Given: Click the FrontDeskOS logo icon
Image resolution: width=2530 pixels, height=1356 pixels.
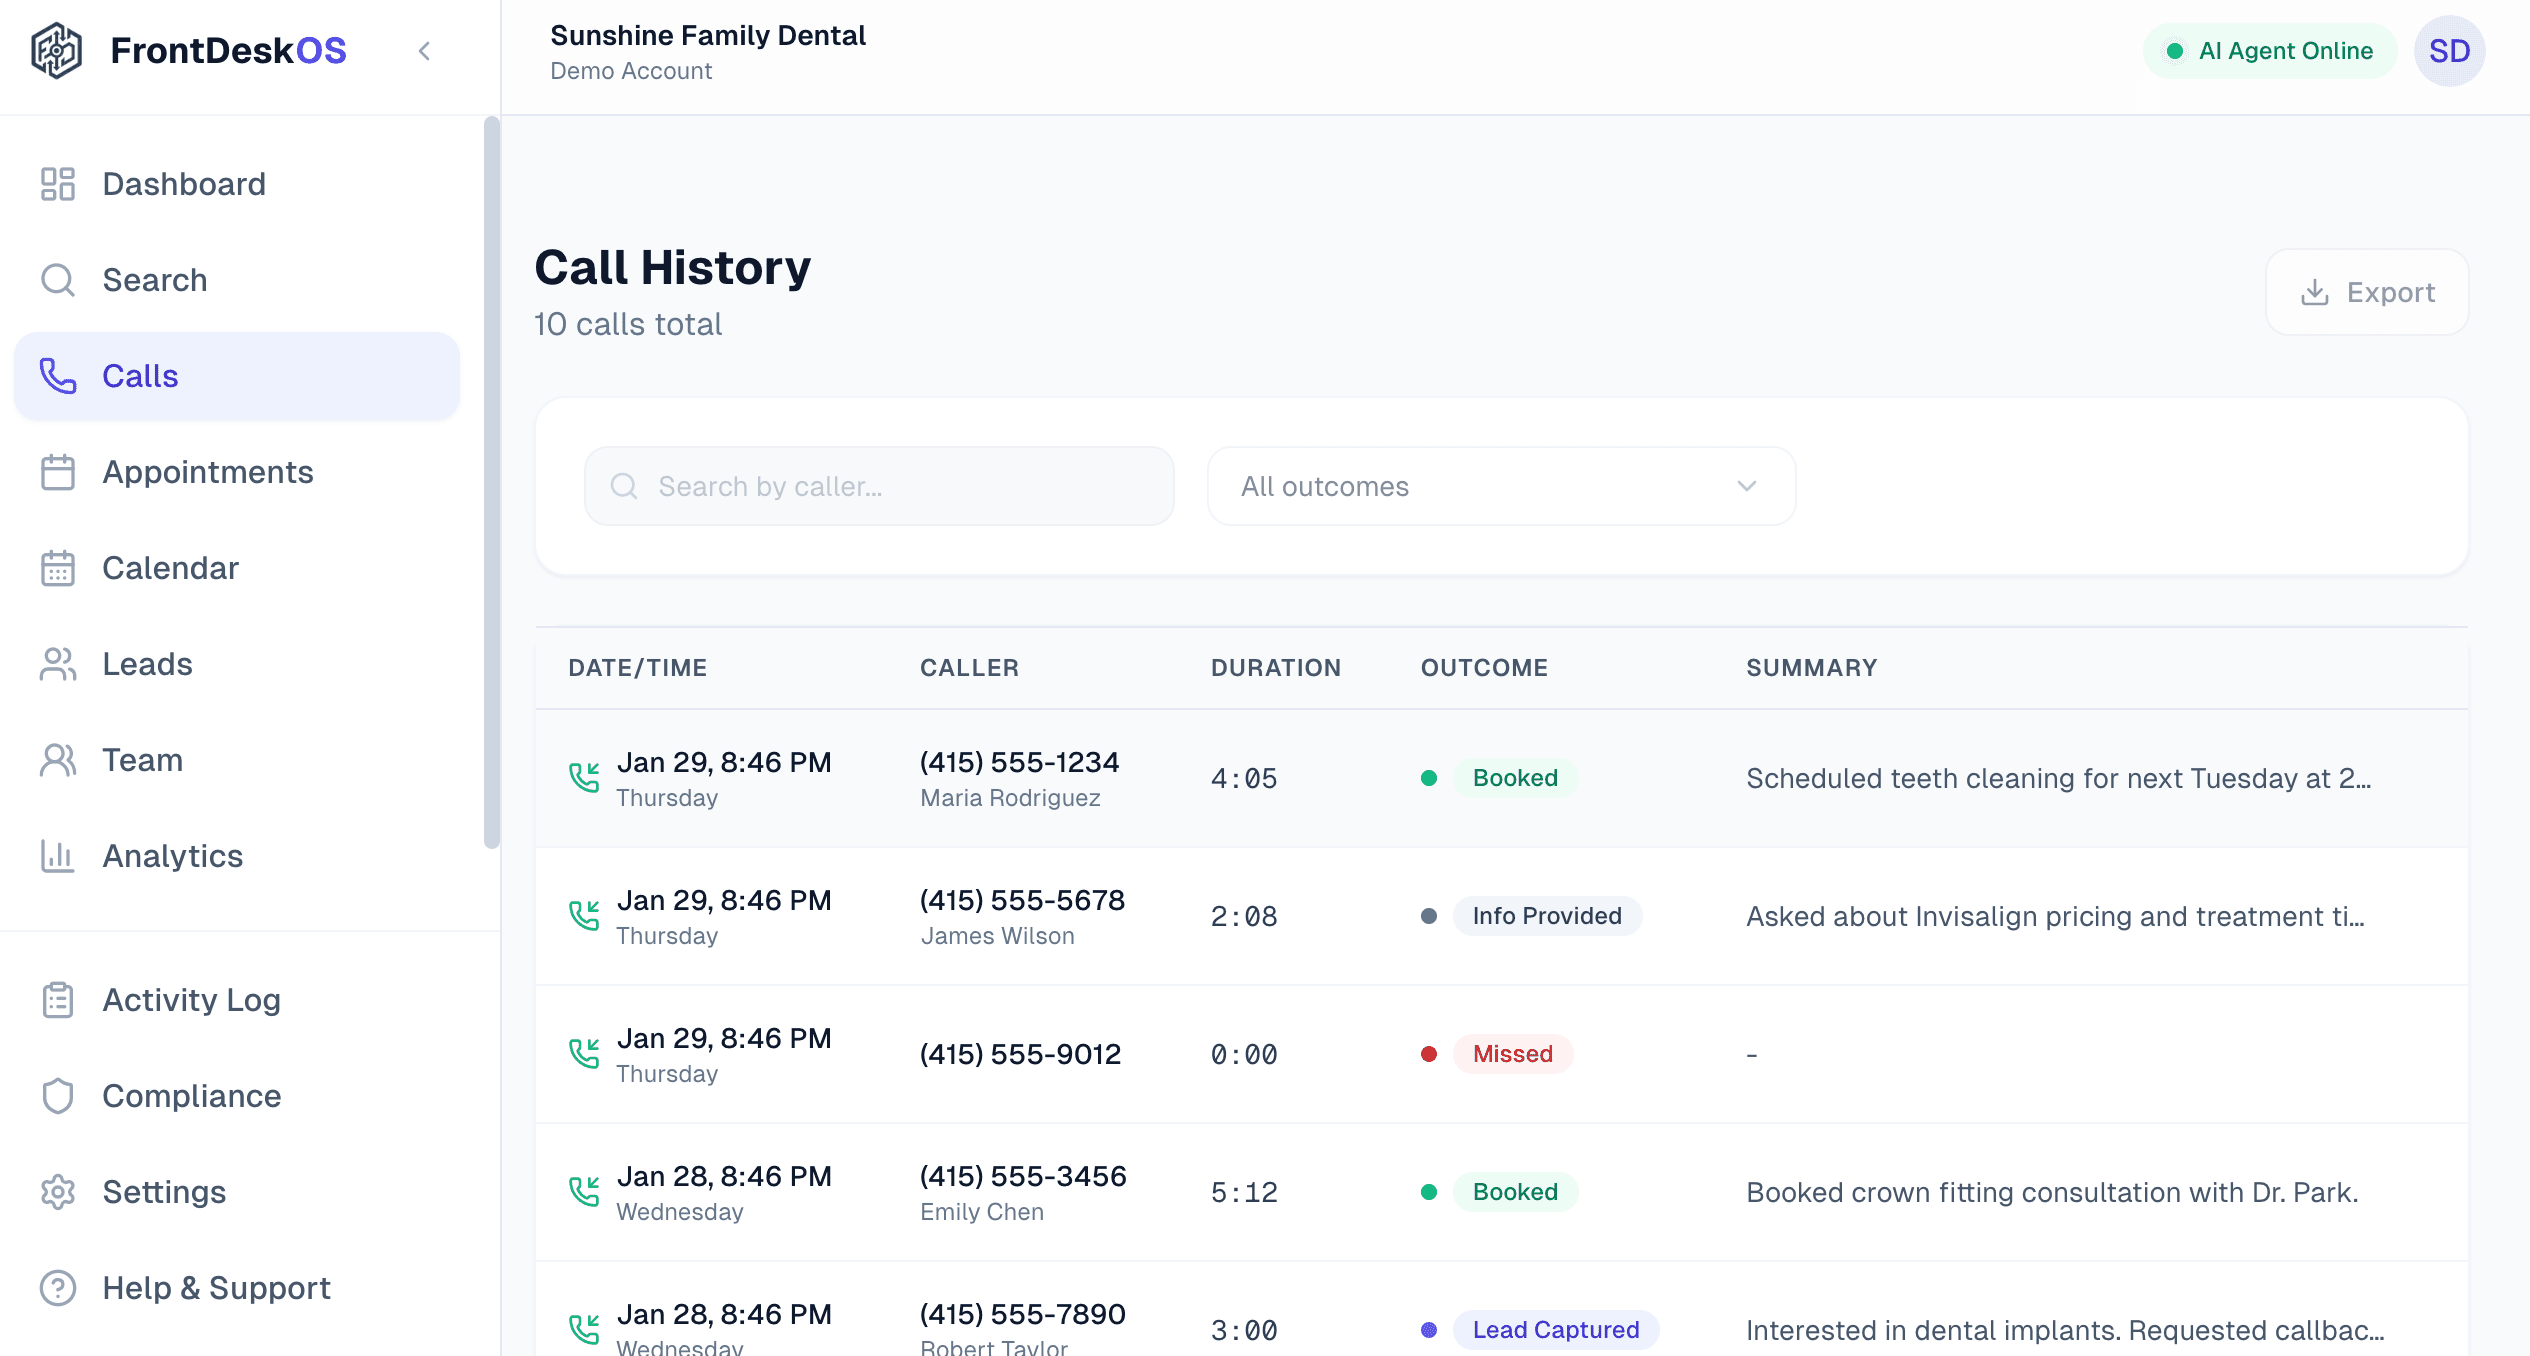Looking at the screenshot, I should (56, 50).
